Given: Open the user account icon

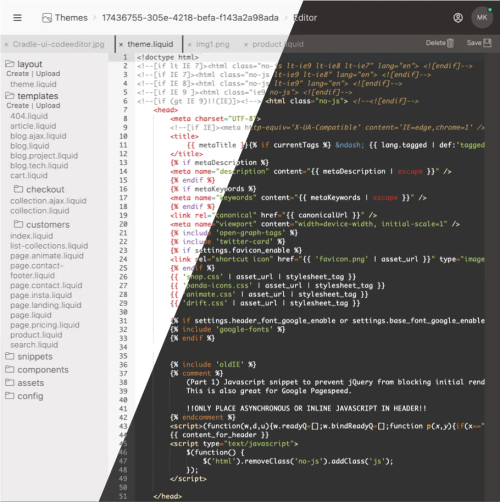Looking at the screenshot, I should pyautogui.click(x=458, y=18).
